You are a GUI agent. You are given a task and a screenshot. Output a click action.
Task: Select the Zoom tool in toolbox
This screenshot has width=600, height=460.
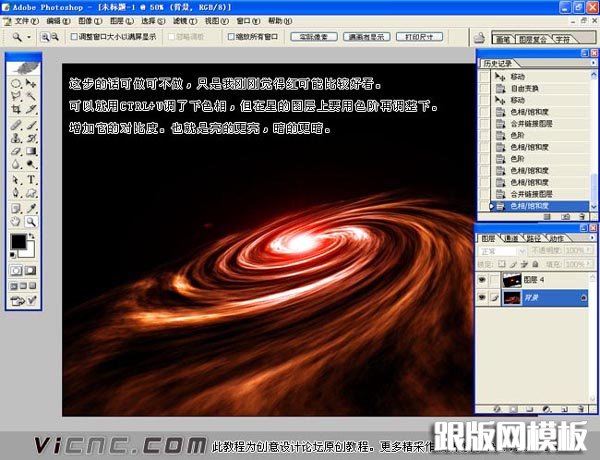click(x=31, y=222)
